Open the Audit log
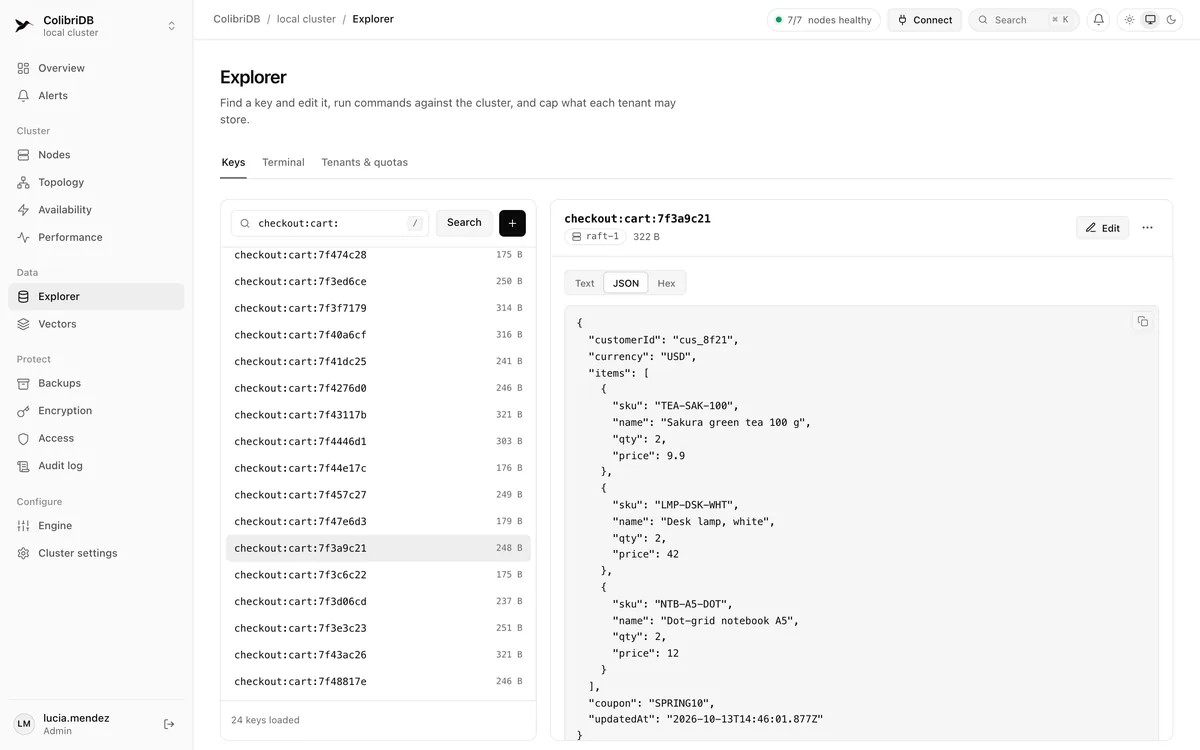 96,466
